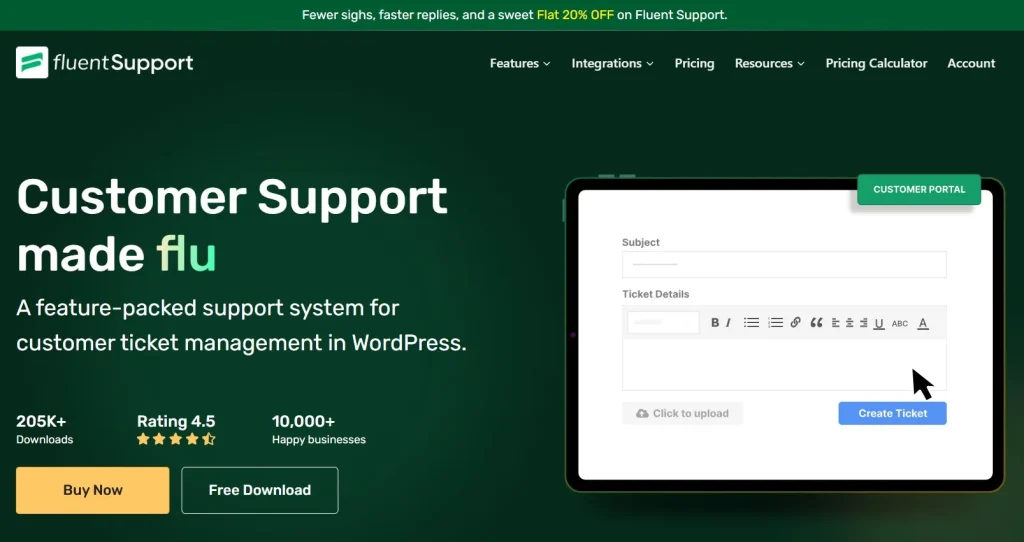Click the Fluent Support logo
The image size is (1024, 542).
click(105, 63)
